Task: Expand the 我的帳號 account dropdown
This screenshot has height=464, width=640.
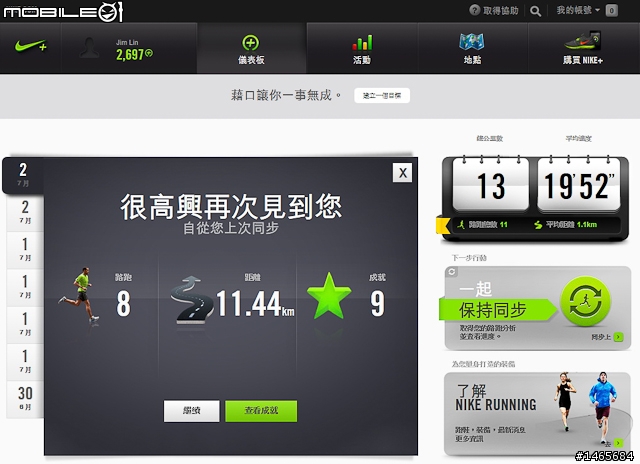Action: pyautogui.click(x=578, y=10)
